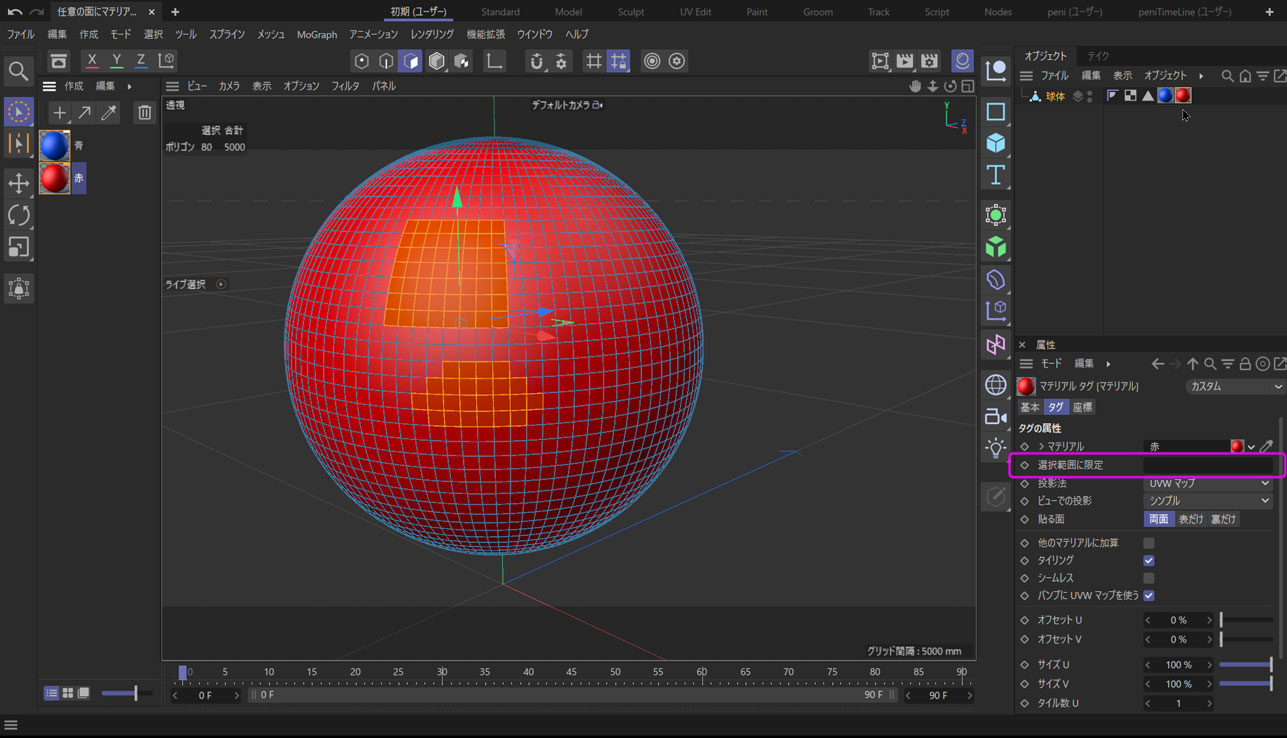Image resolution: width=1287 pixels, height=738 pixels.
Task: Switch to the Sculpt layout tab
Action: coord(630,12)
